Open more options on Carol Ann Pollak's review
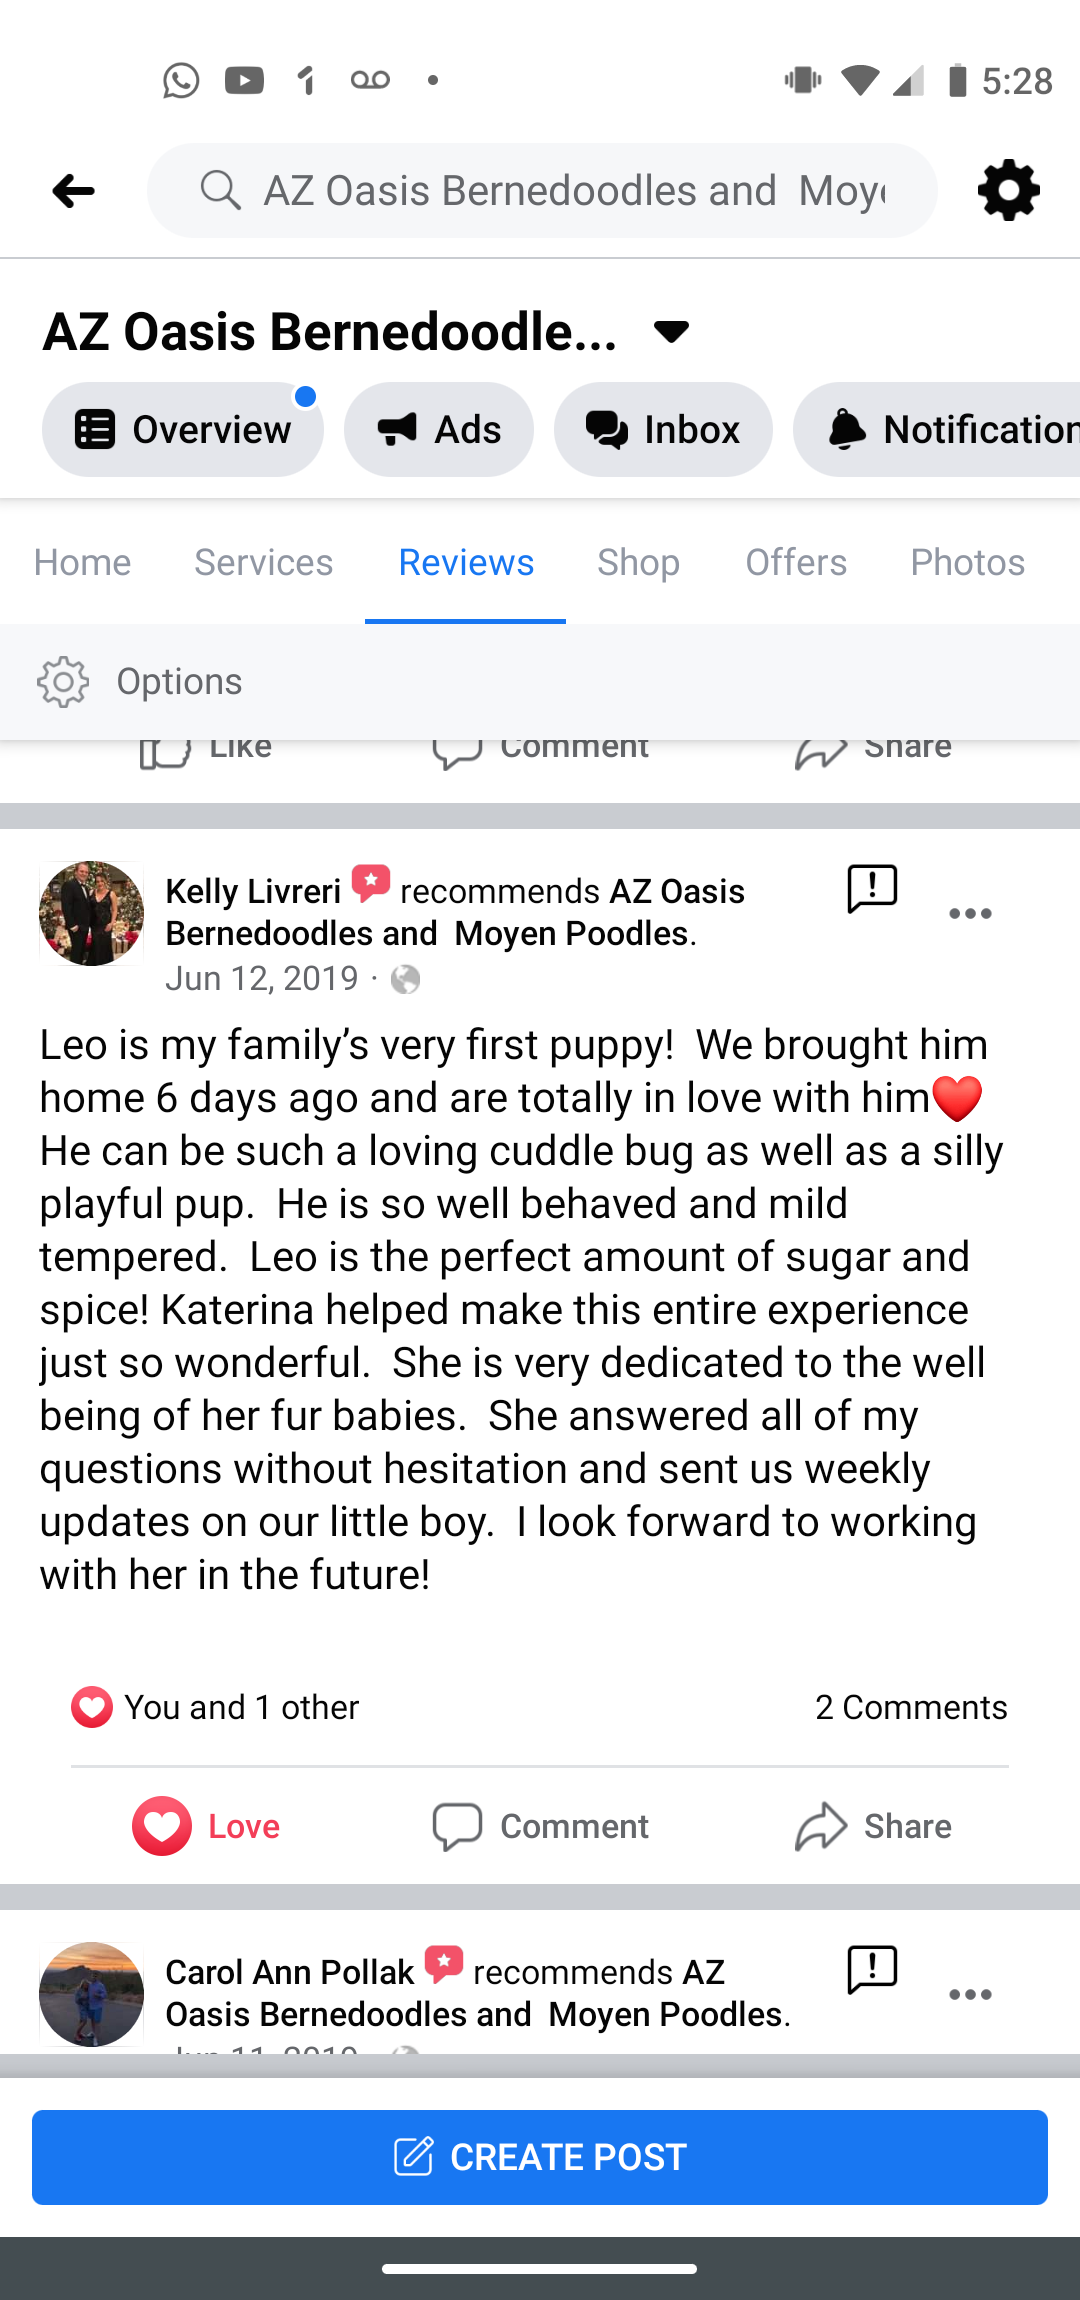 click(969, 1994)
